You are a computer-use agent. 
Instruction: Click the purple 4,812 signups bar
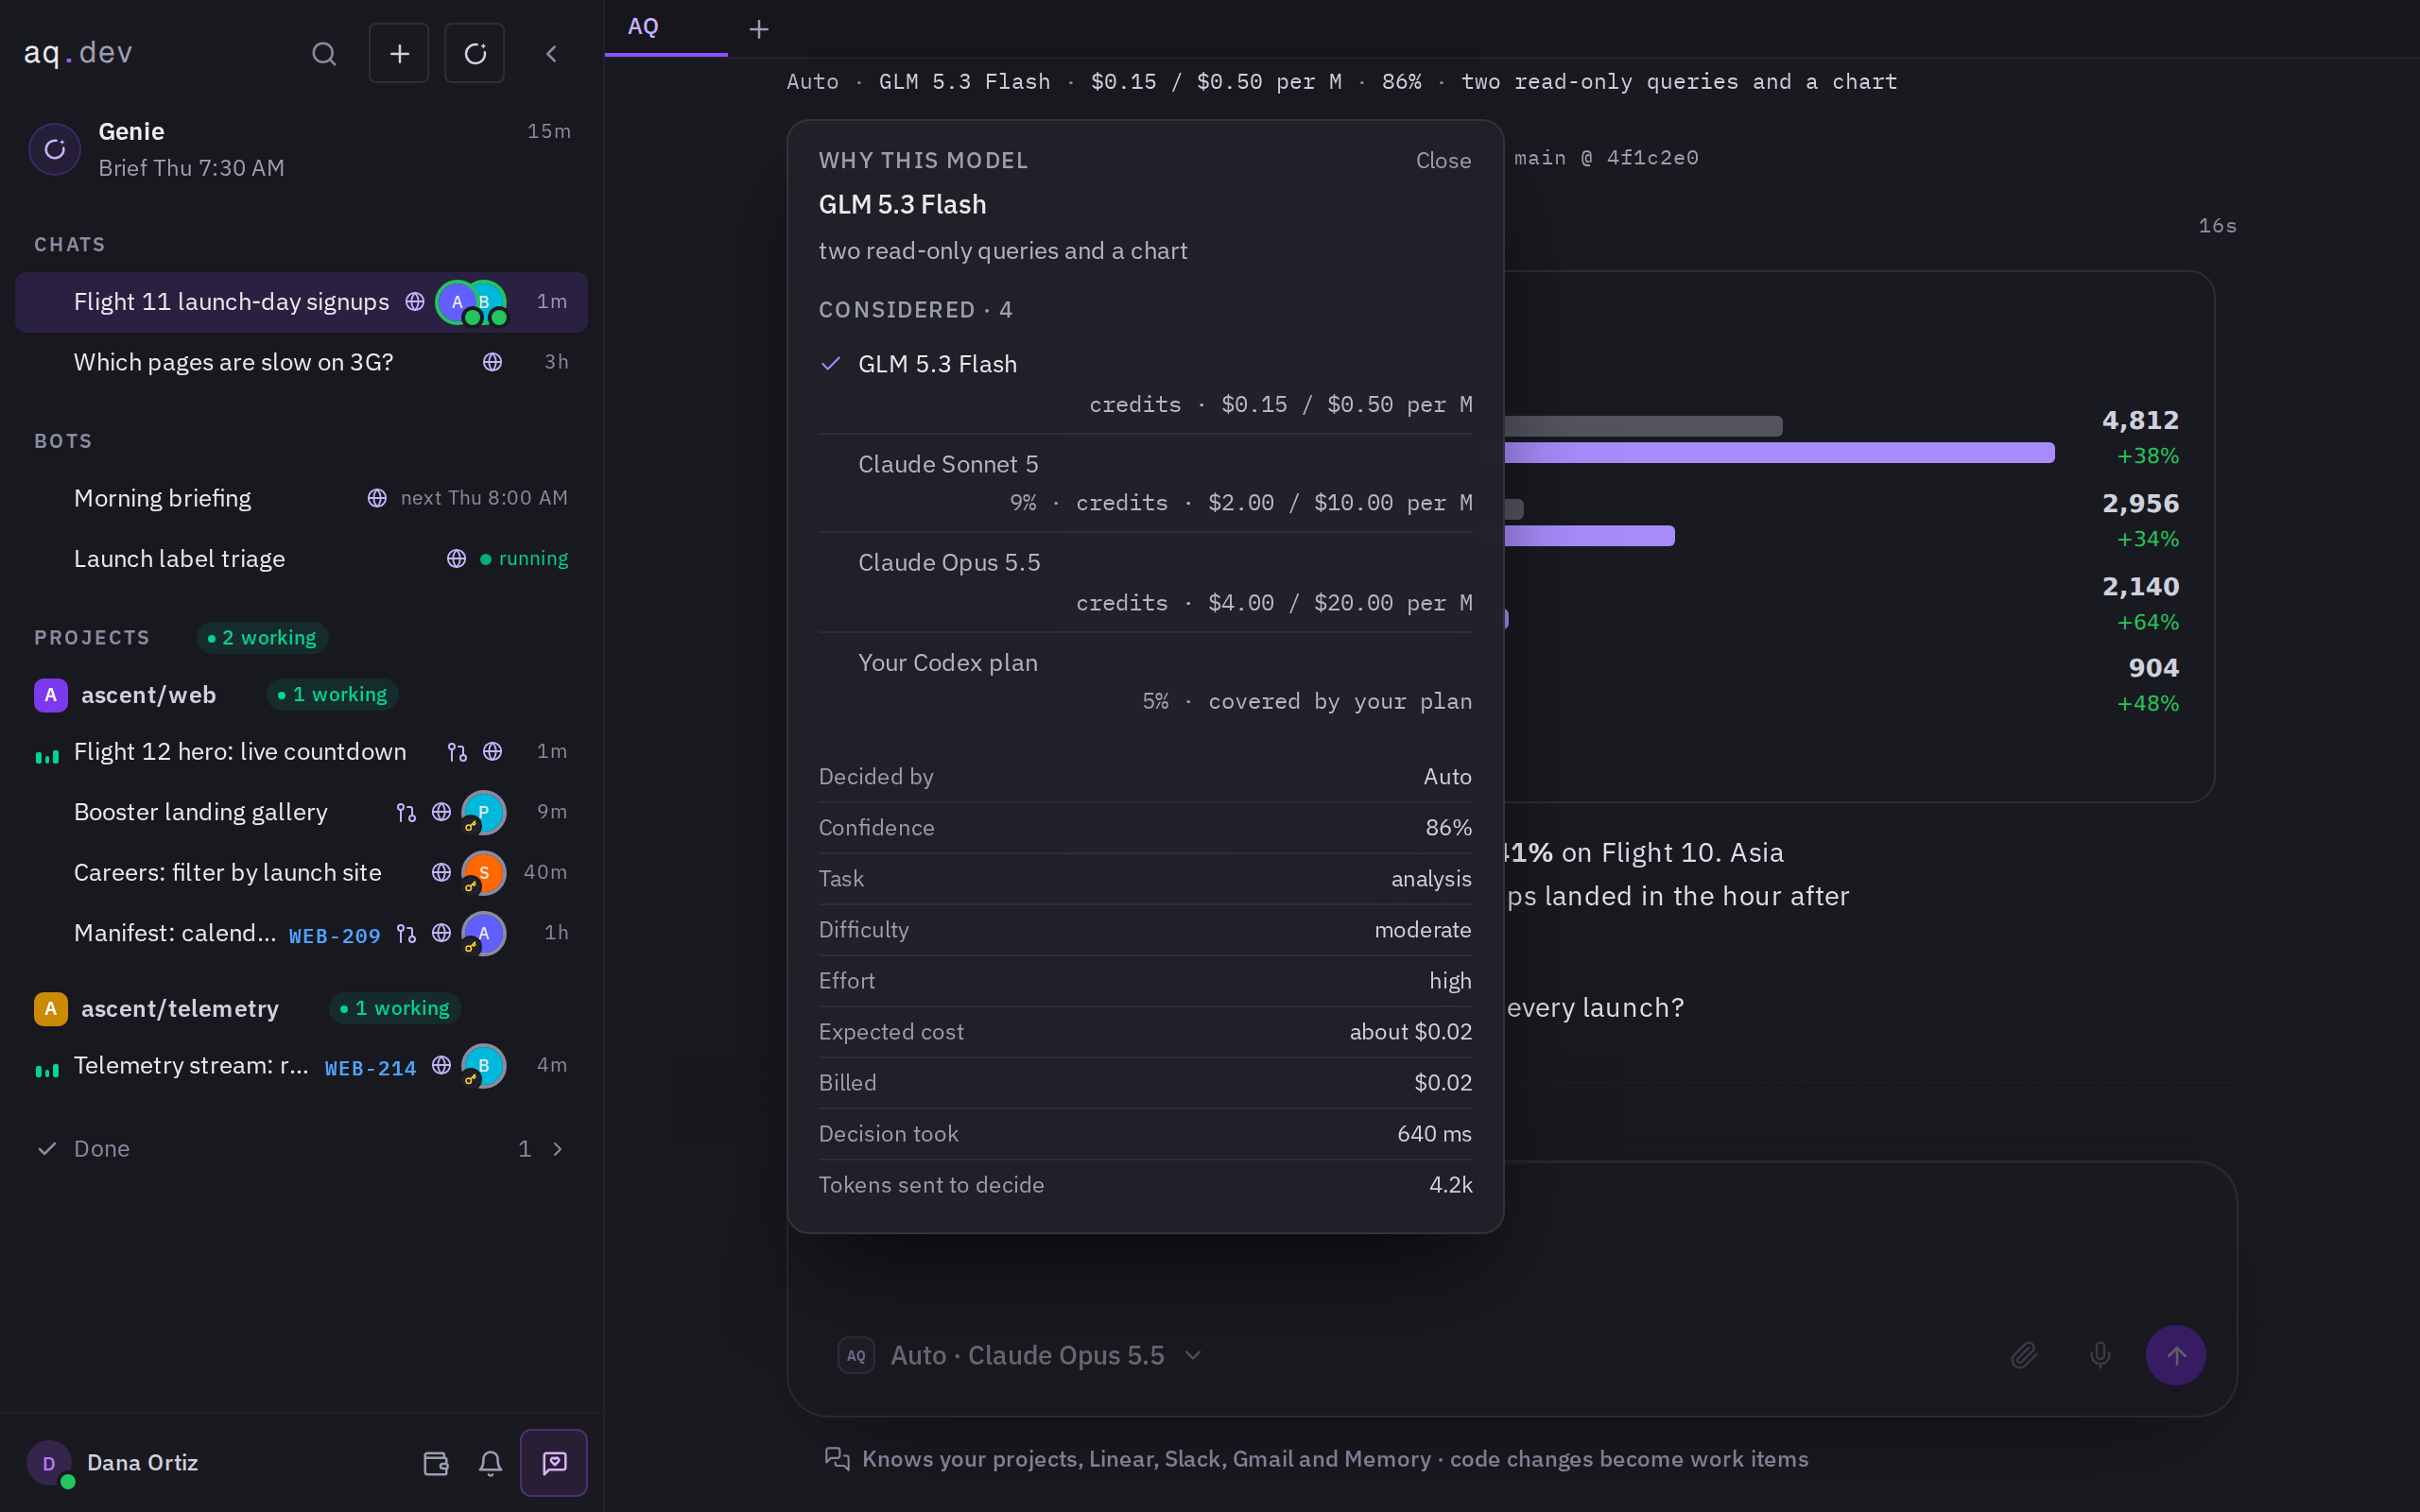coord(1778,453)
